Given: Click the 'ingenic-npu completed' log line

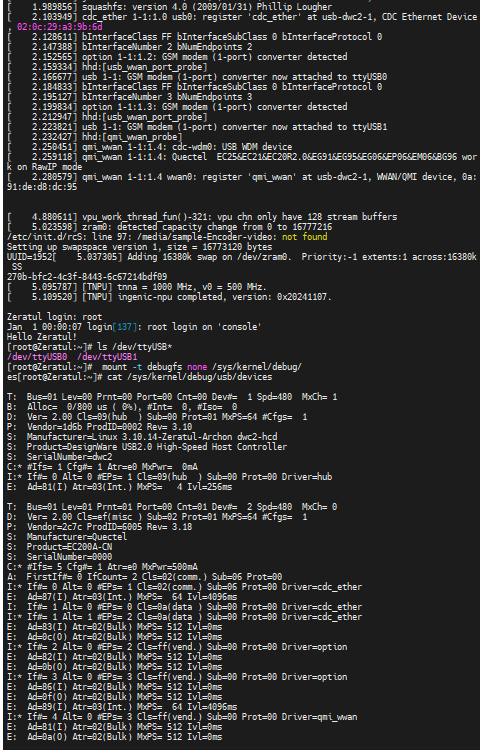Looking at the screenshot, I should point(169,297).
